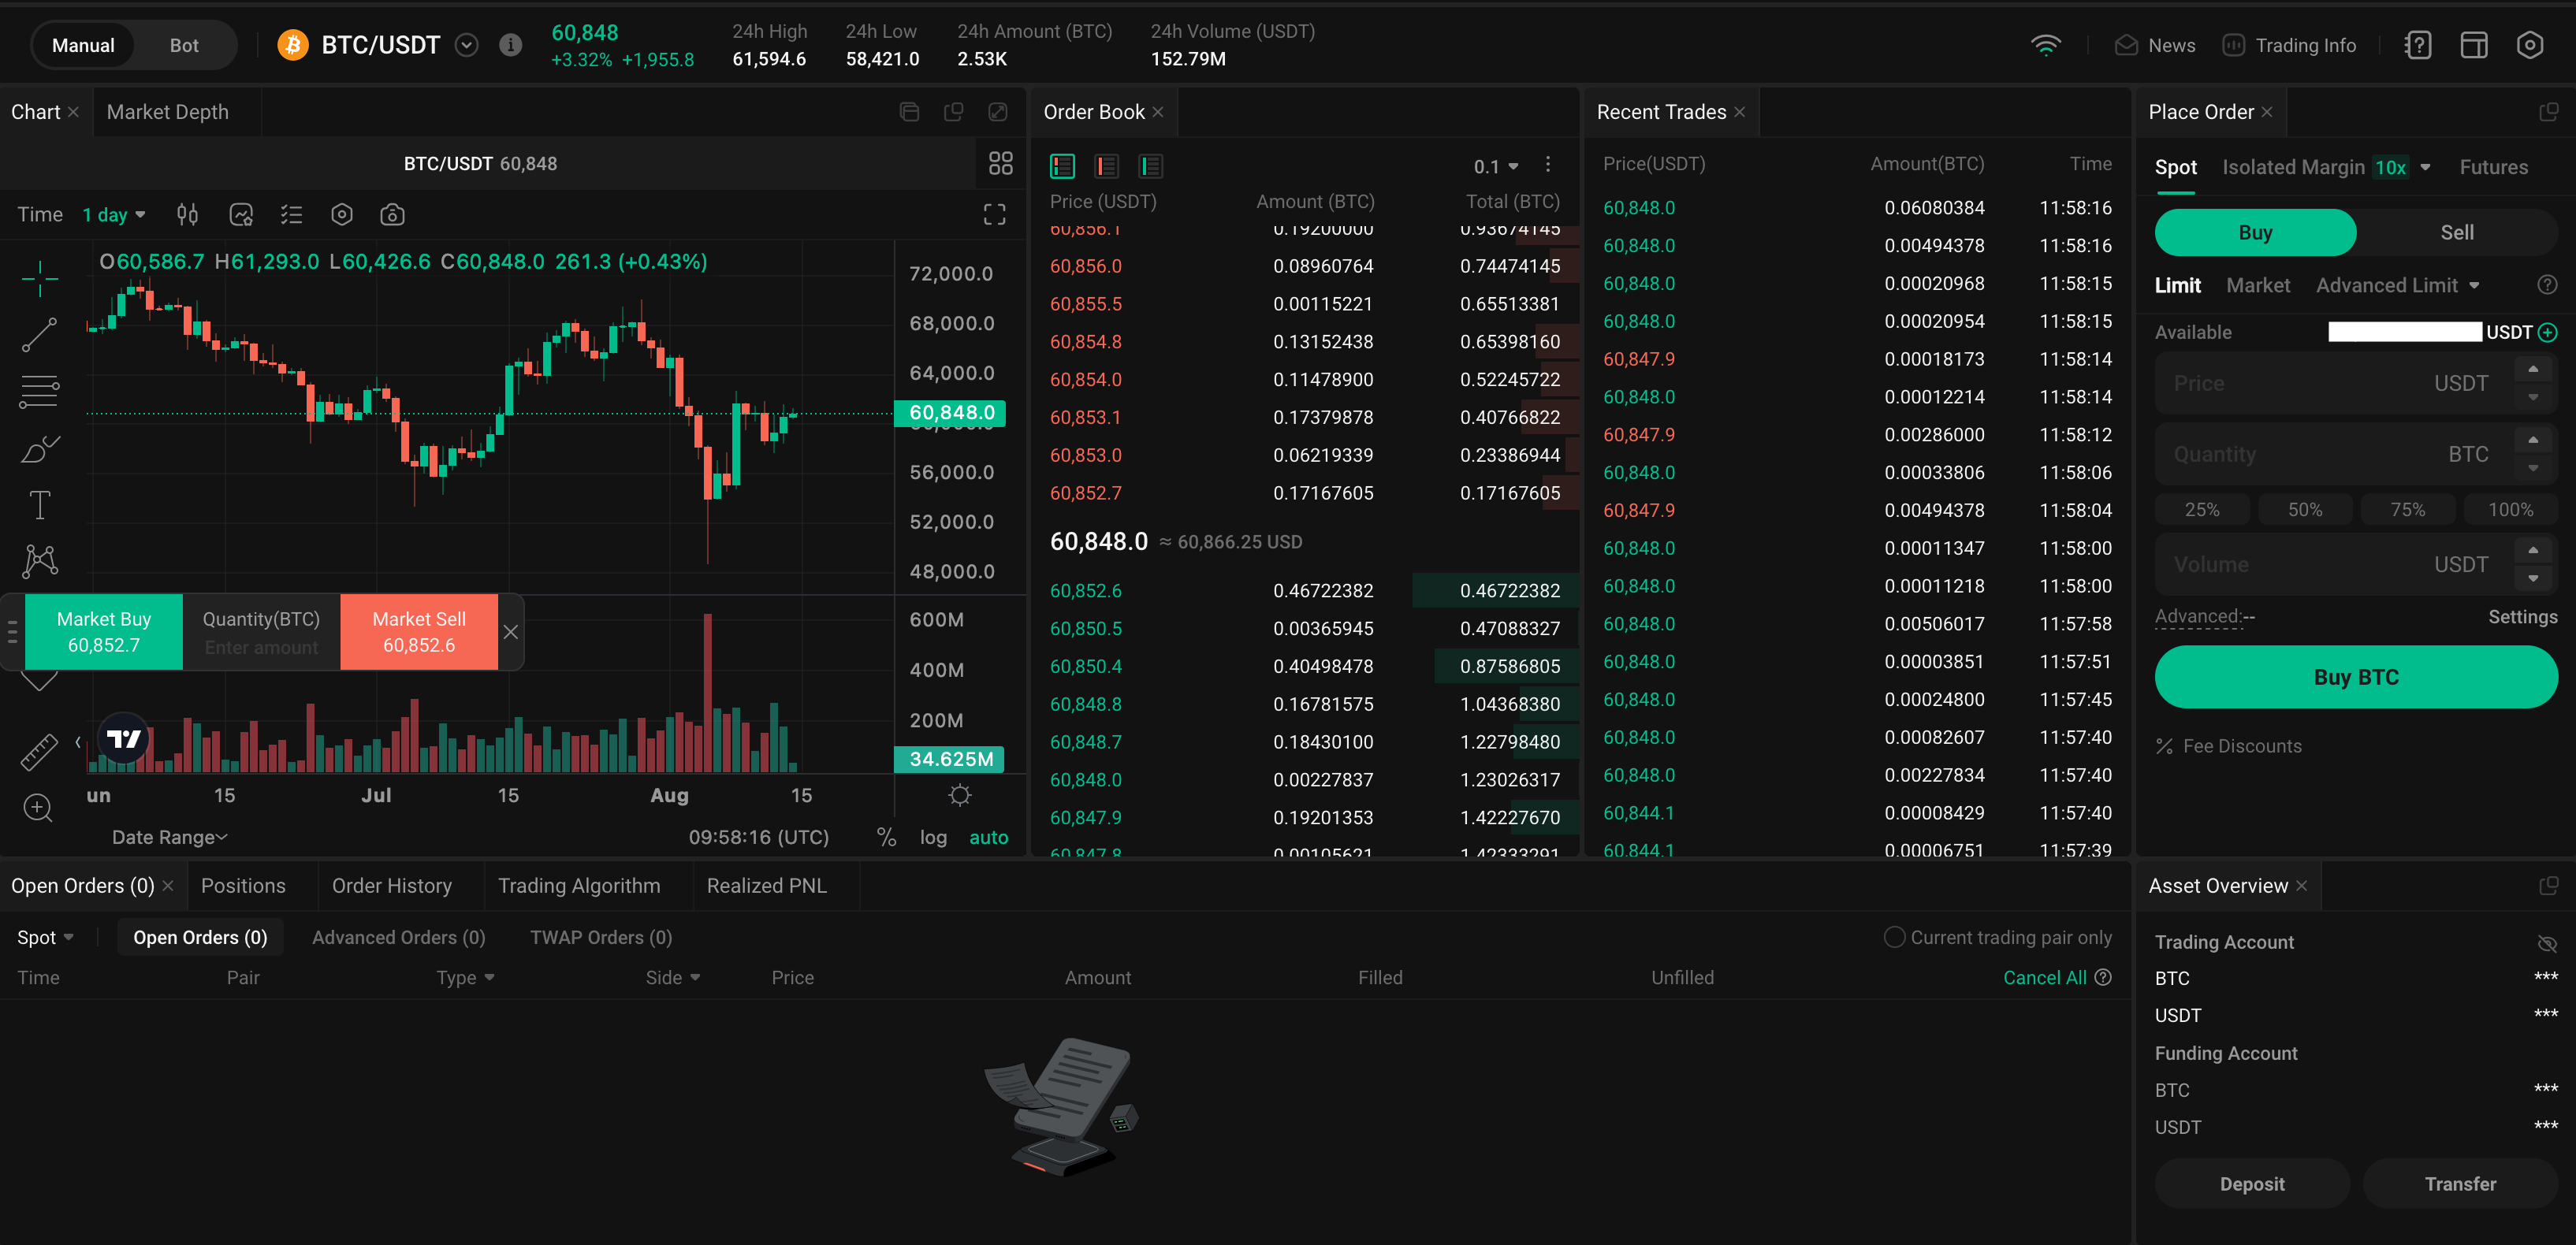Open order book more options menu
The image size is (2576, 1245).
click(x=1547, y=164)
